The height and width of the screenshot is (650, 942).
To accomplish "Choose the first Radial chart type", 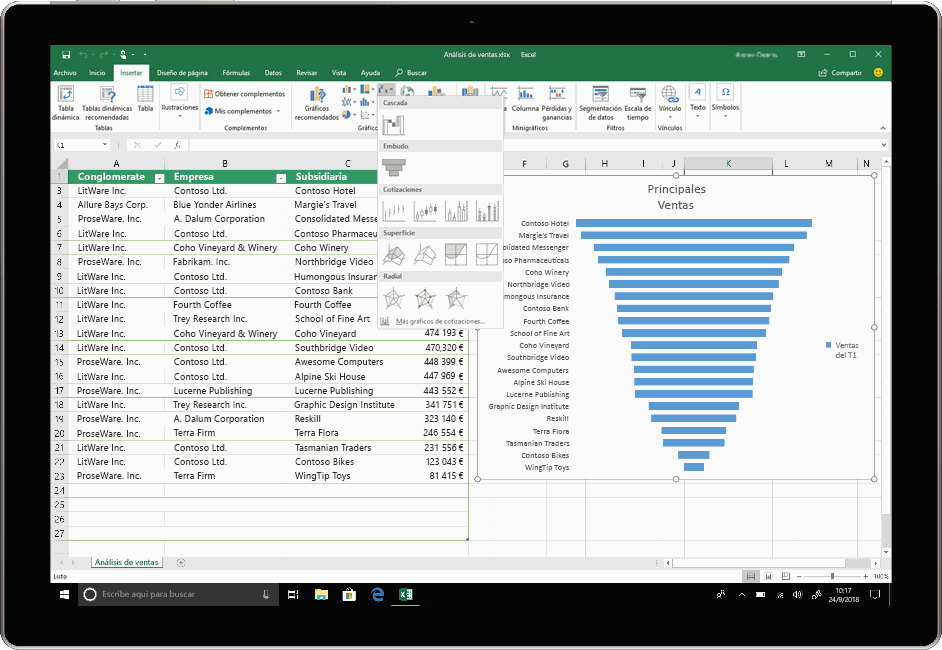I will 394,298.
